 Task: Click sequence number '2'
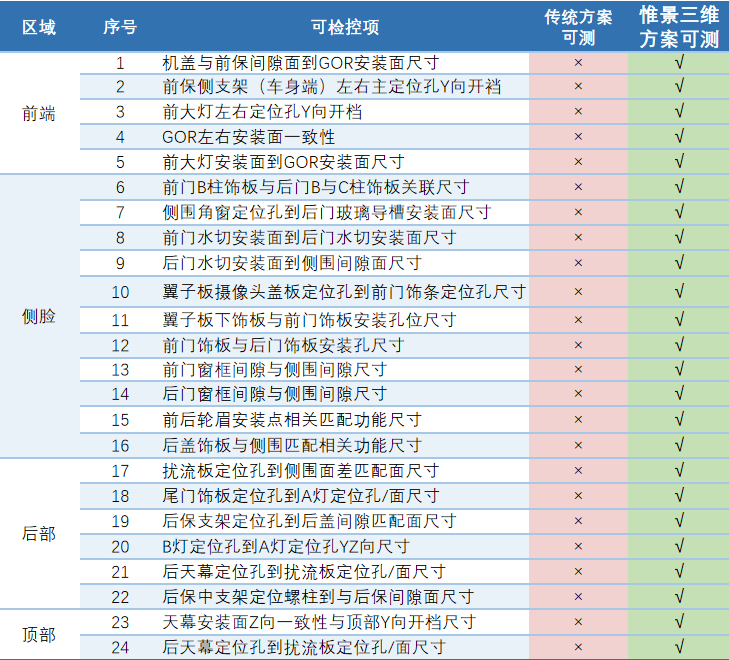click(120, 87)
